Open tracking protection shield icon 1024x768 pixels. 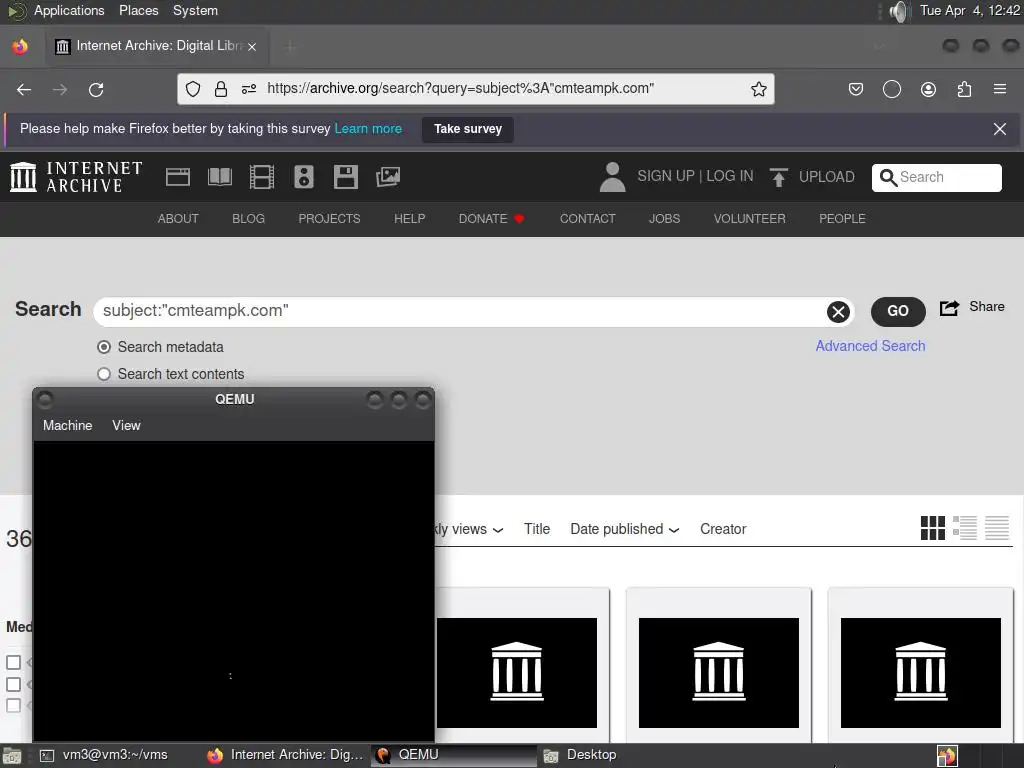[193, 89]
